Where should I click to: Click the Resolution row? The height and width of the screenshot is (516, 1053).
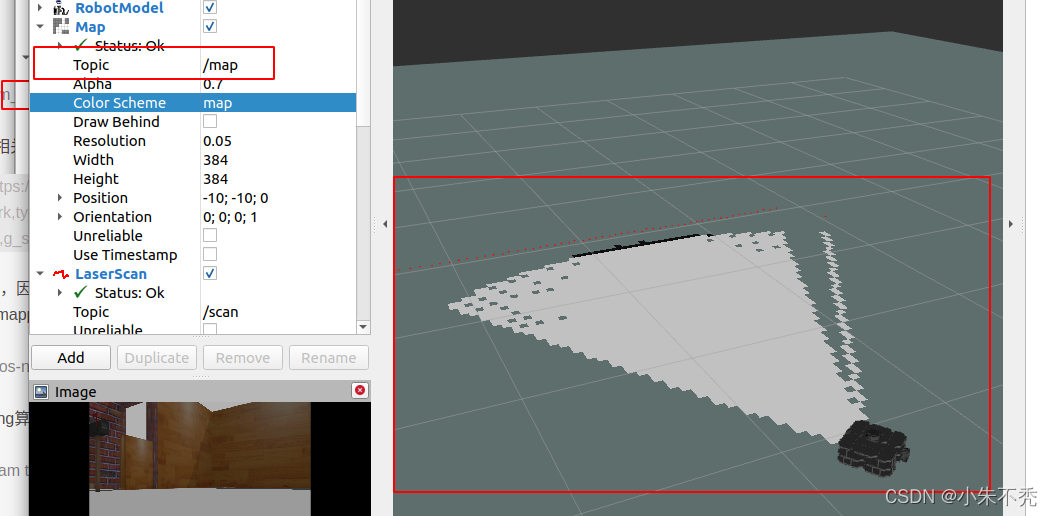193,141
